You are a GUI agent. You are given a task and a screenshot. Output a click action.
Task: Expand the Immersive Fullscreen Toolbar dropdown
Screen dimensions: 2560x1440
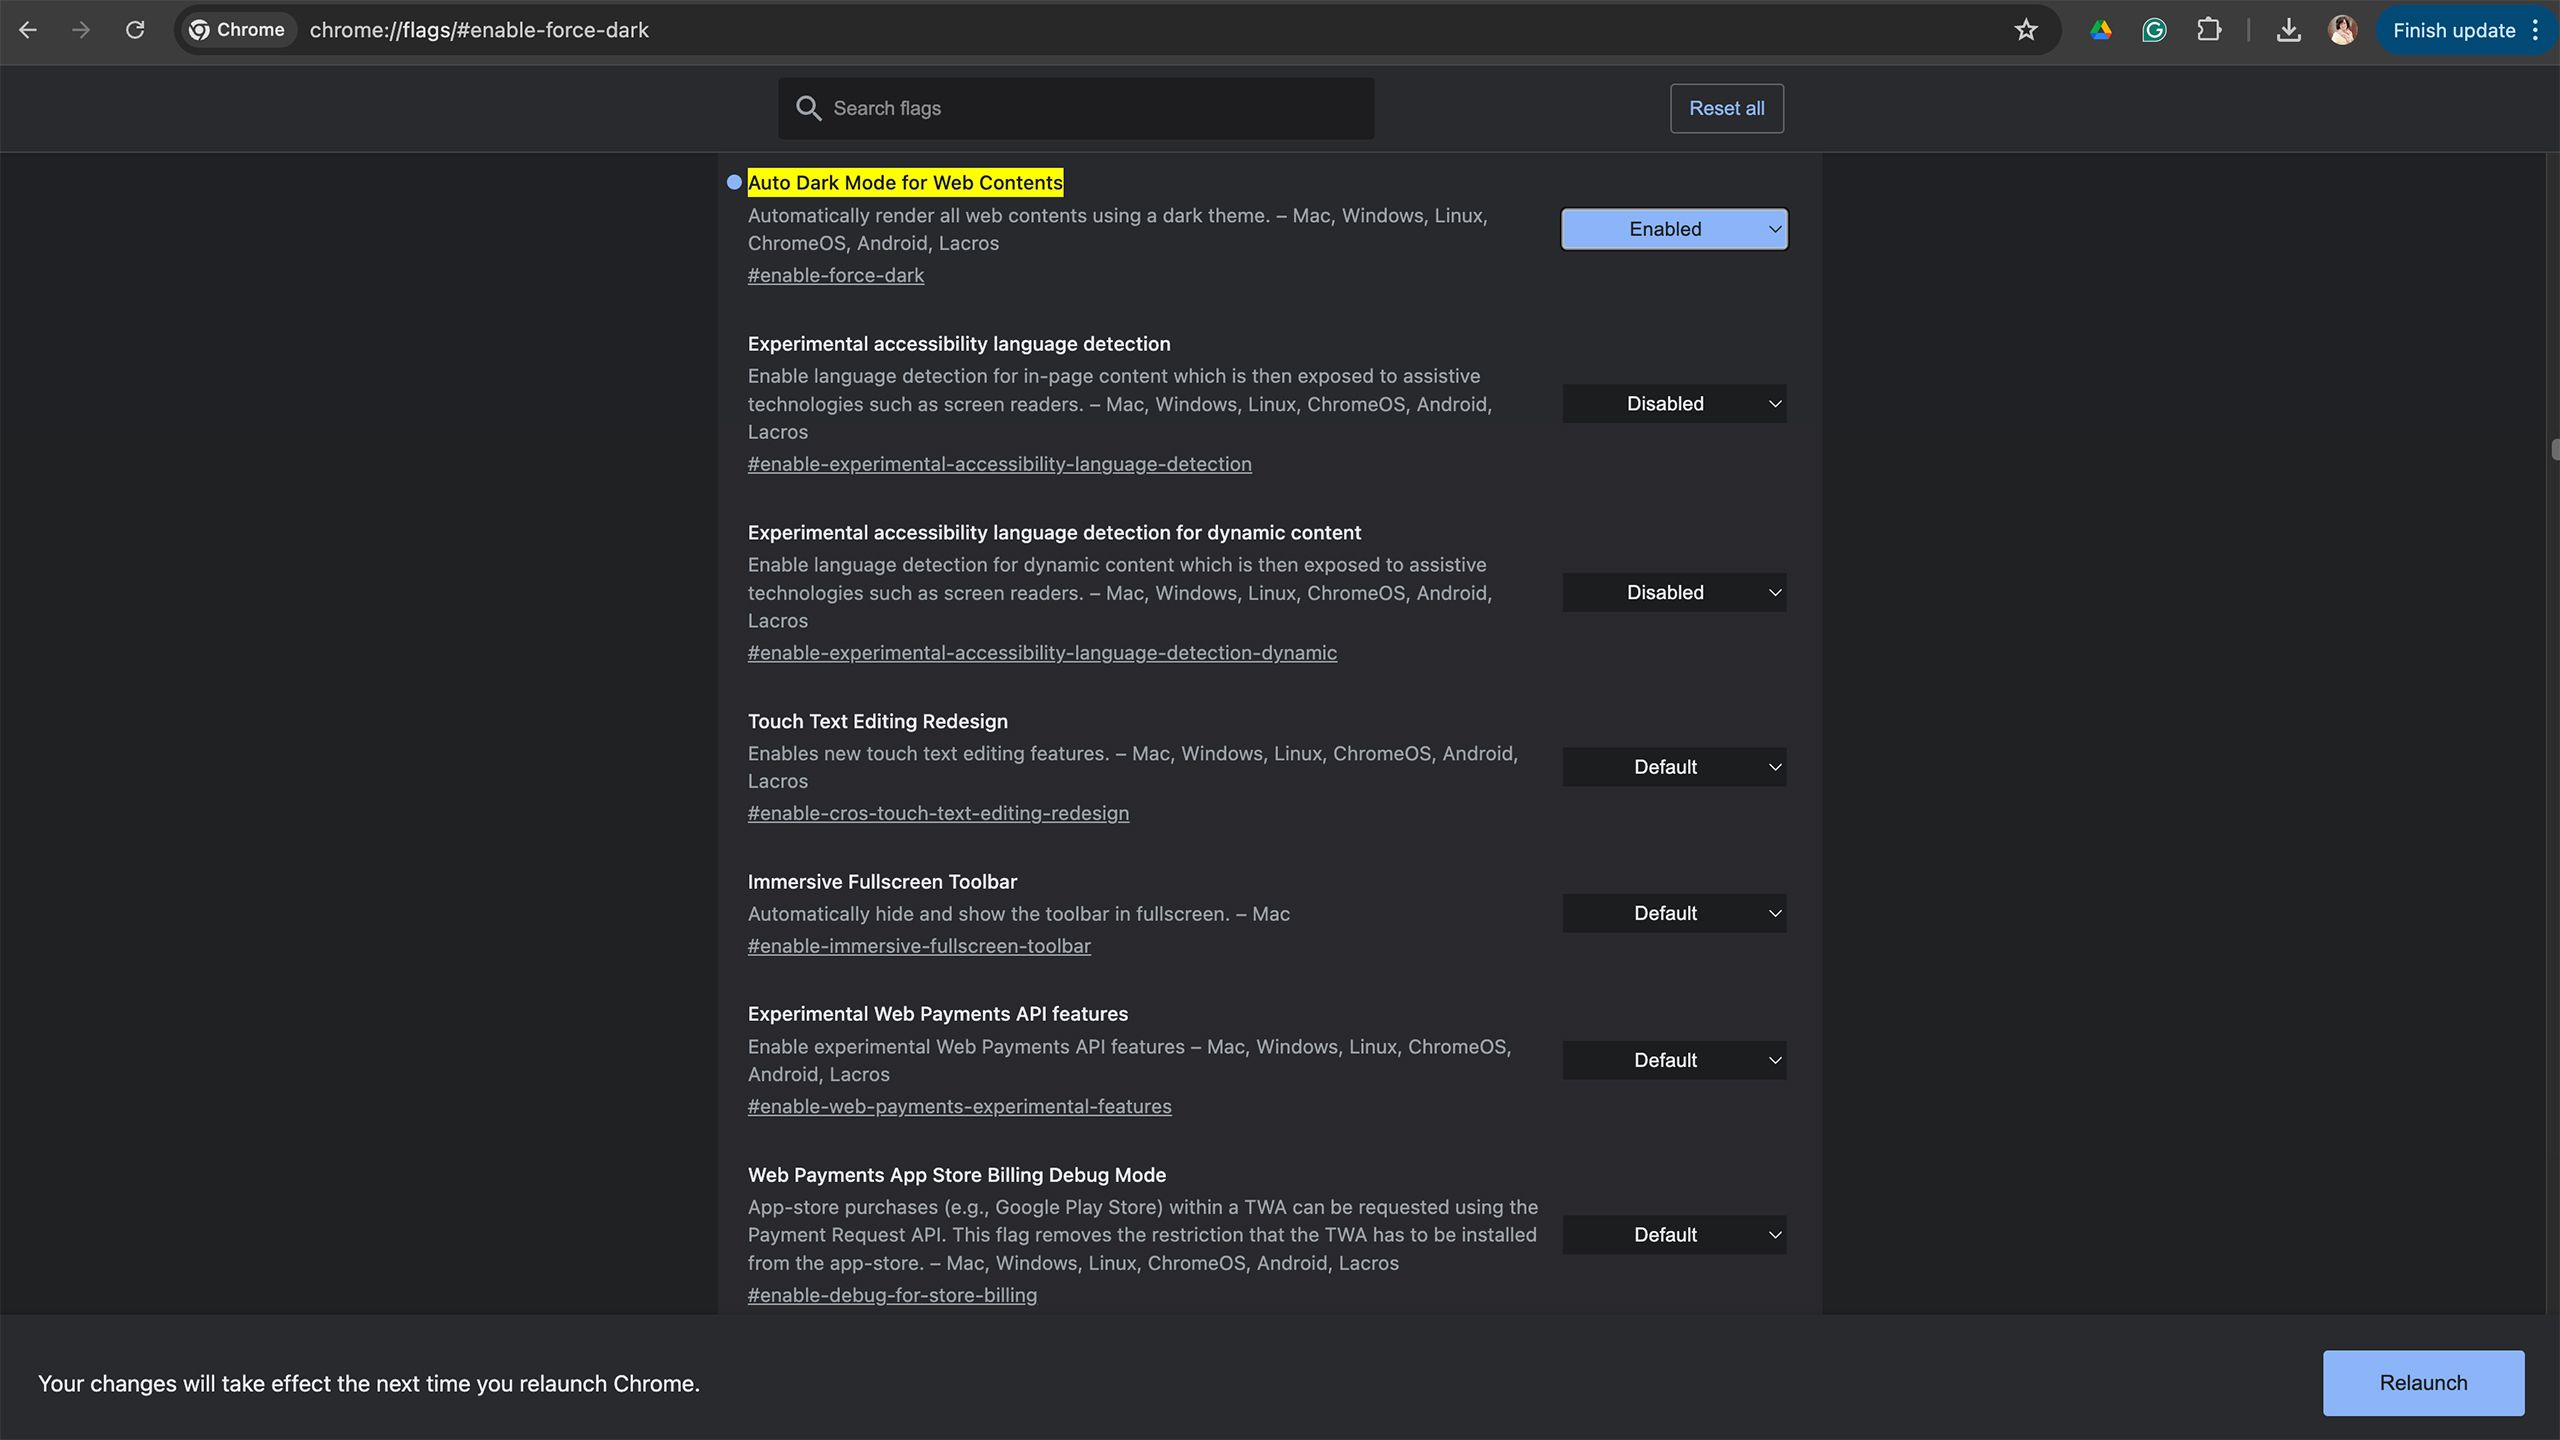coord(1672,913)
